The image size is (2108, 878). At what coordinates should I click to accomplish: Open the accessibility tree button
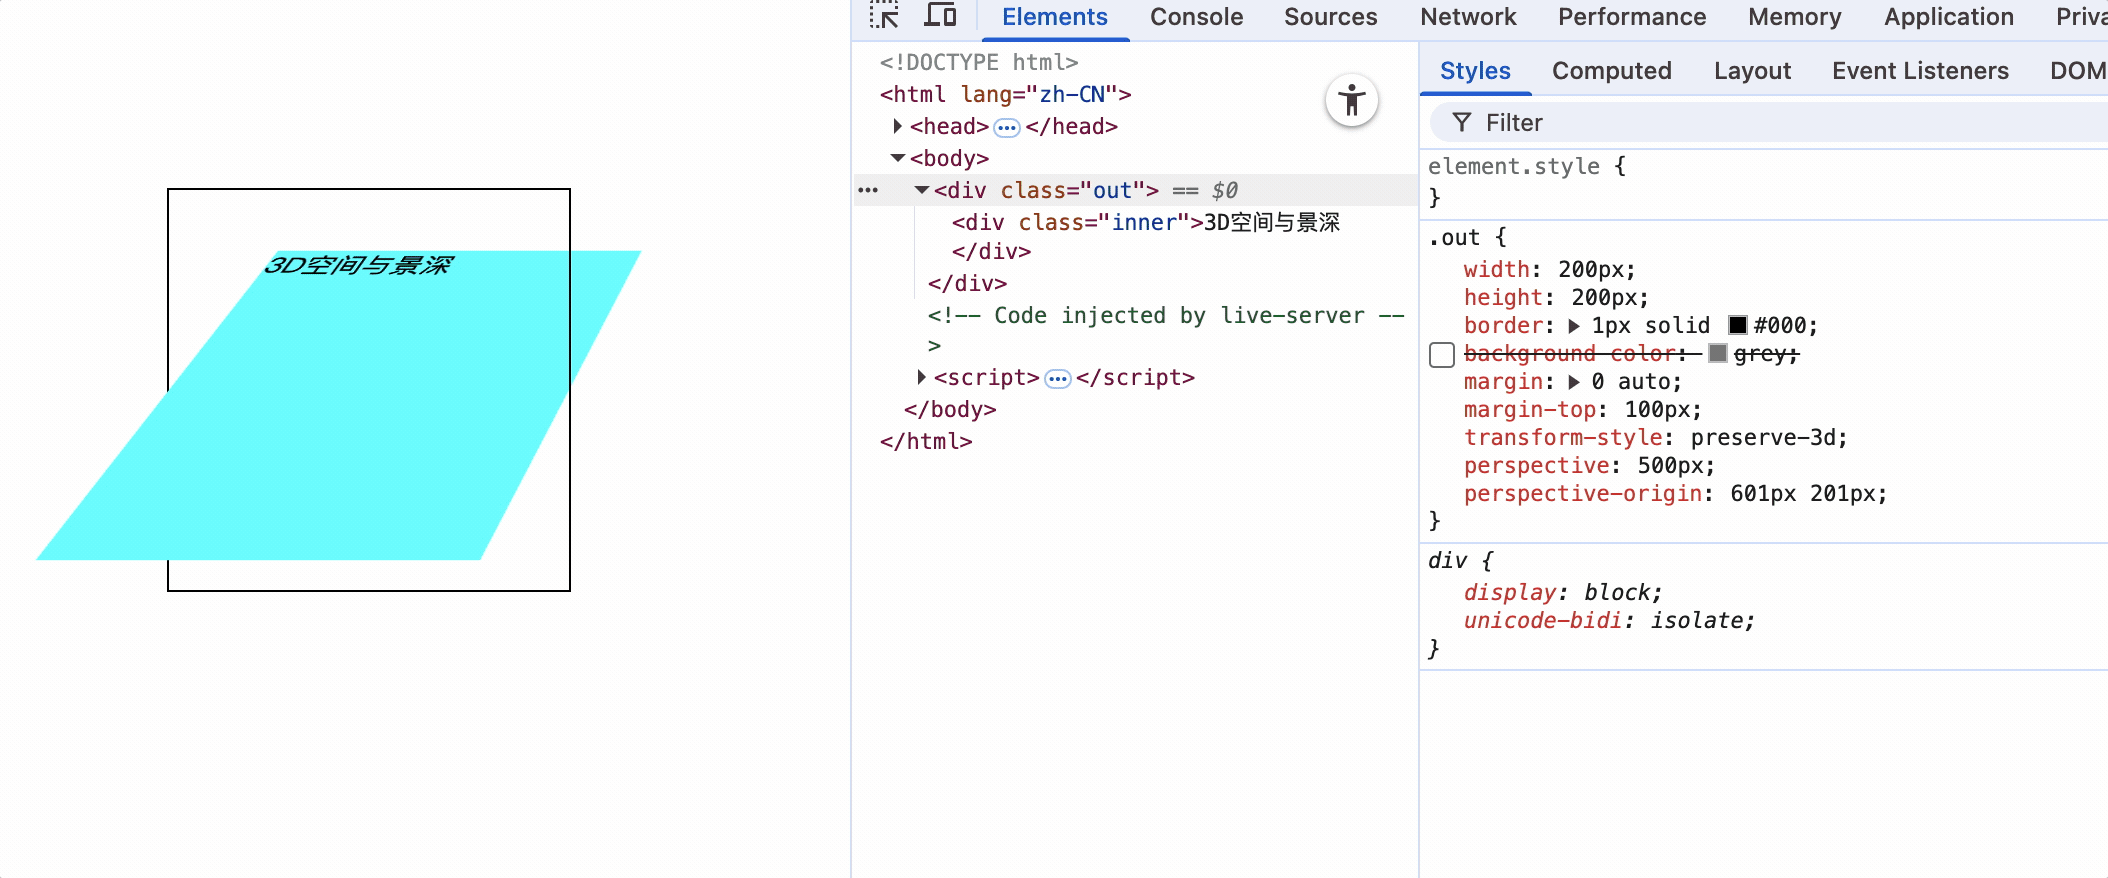click(x=1352, y=101)
